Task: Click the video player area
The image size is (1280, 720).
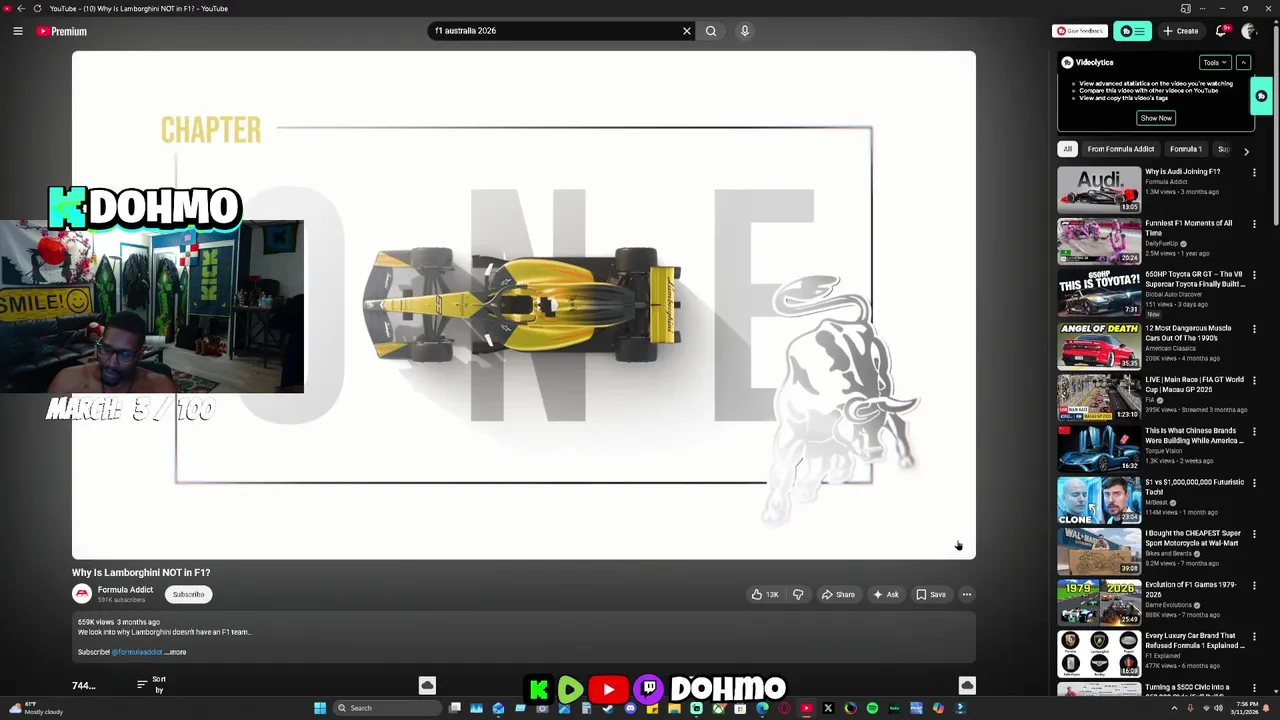Action: [x=524, y=305]
